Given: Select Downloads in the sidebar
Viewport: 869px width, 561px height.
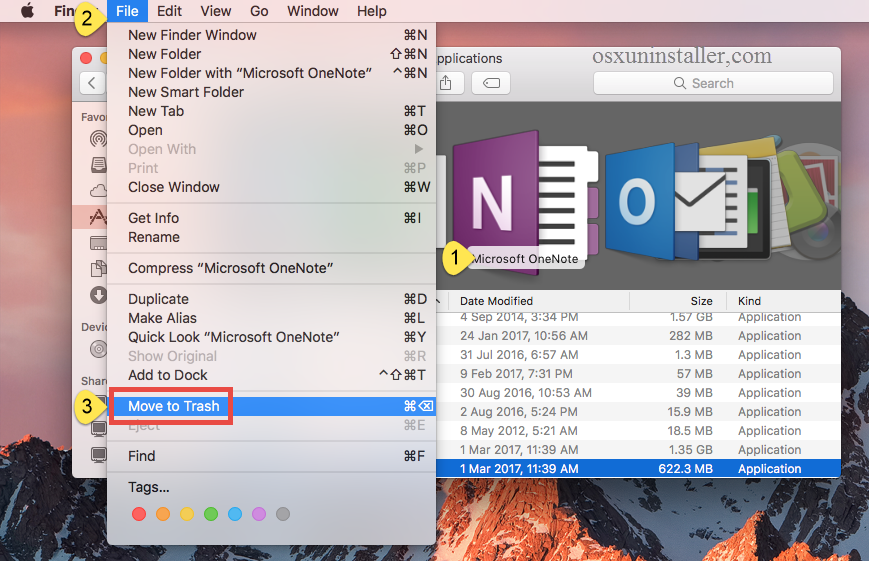Looking at the screenshot, I should (x=98, y=295).
